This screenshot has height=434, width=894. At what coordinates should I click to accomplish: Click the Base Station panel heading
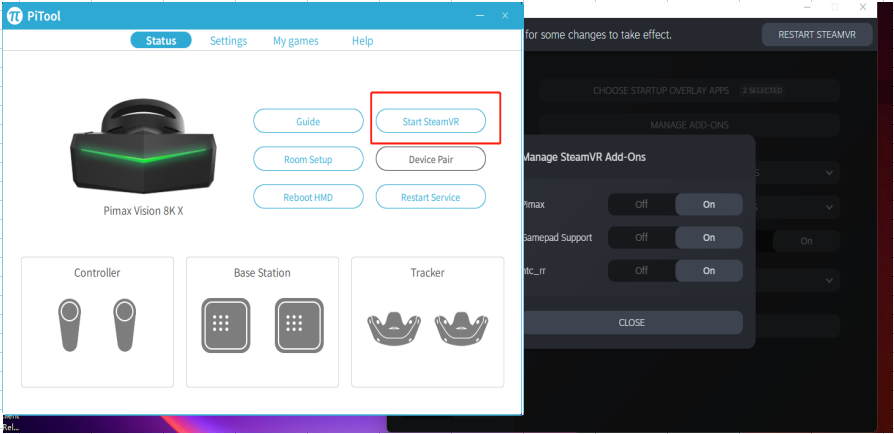[262, 273]
